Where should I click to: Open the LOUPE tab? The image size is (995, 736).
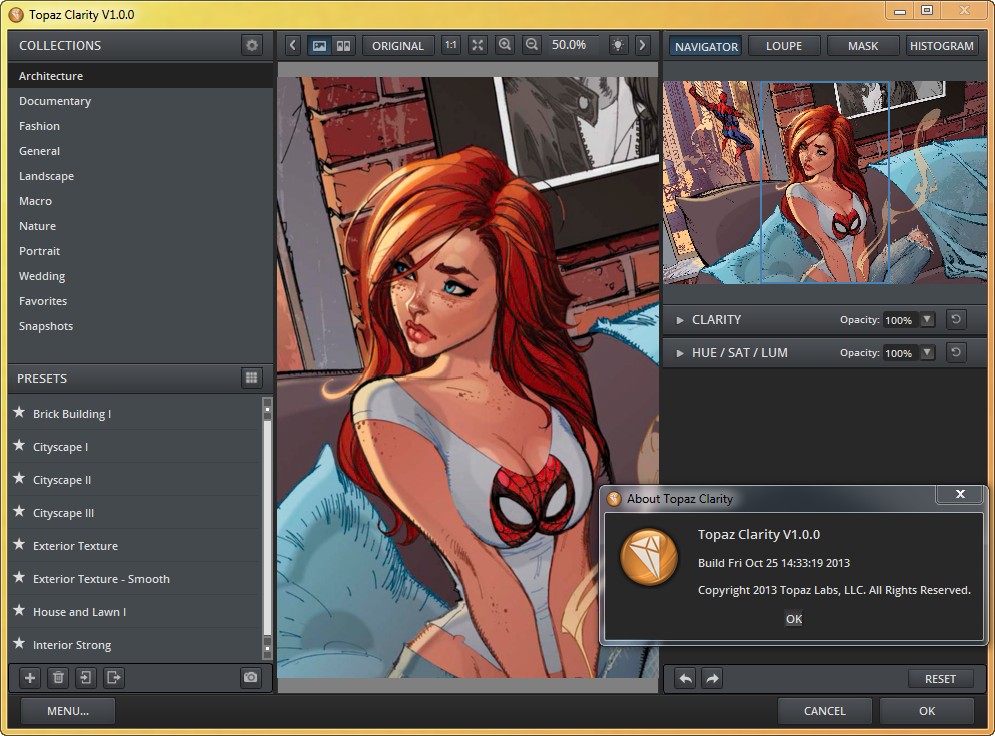click(784, 46)
